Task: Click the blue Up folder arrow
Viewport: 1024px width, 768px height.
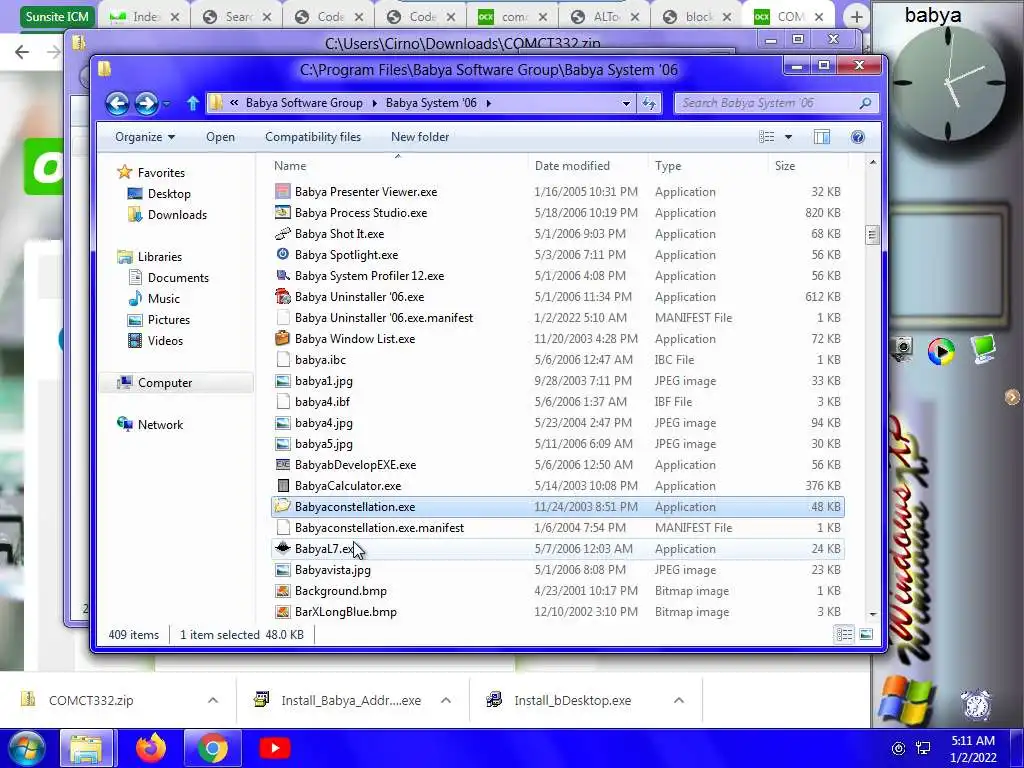Action: [193, 103]
